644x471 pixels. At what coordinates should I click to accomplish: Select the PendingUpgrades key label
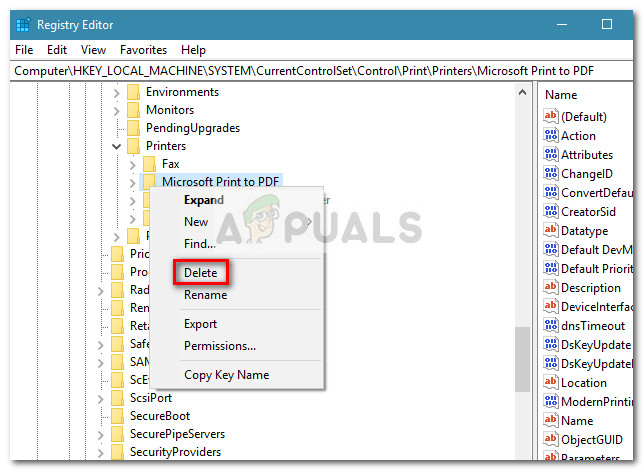pos(193,128)
